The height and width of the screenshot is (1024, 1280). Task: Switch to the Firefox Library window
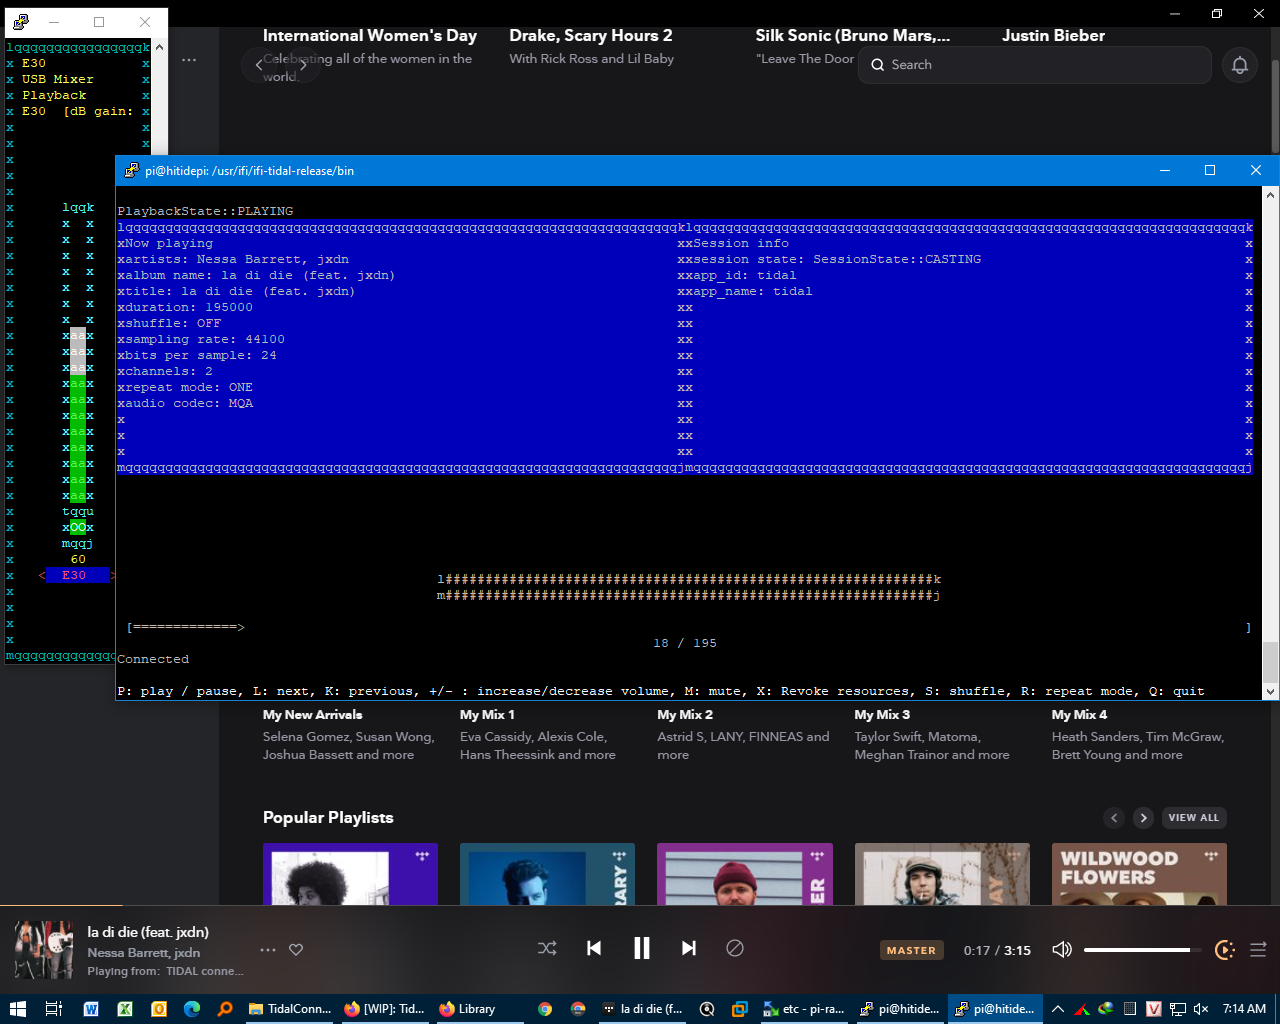tap(478, 1009)
